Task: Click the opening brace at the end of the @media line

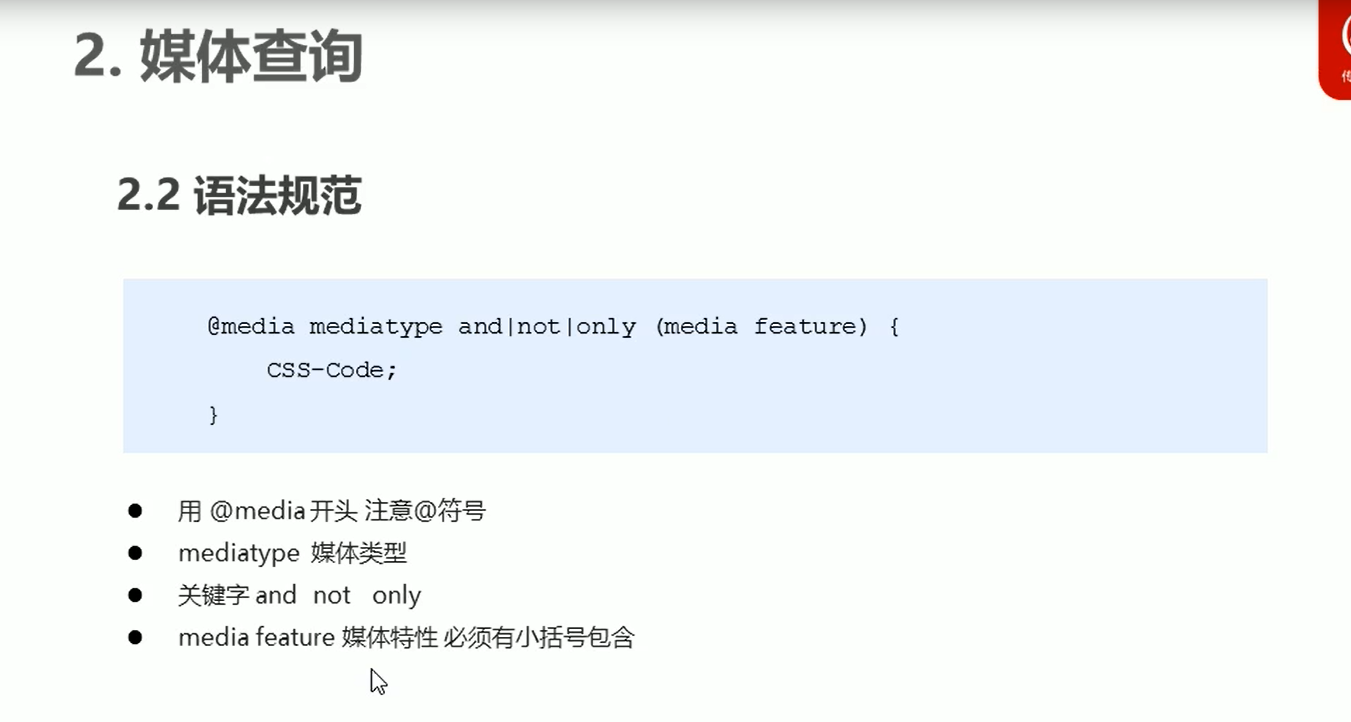Action: (893, 327)
